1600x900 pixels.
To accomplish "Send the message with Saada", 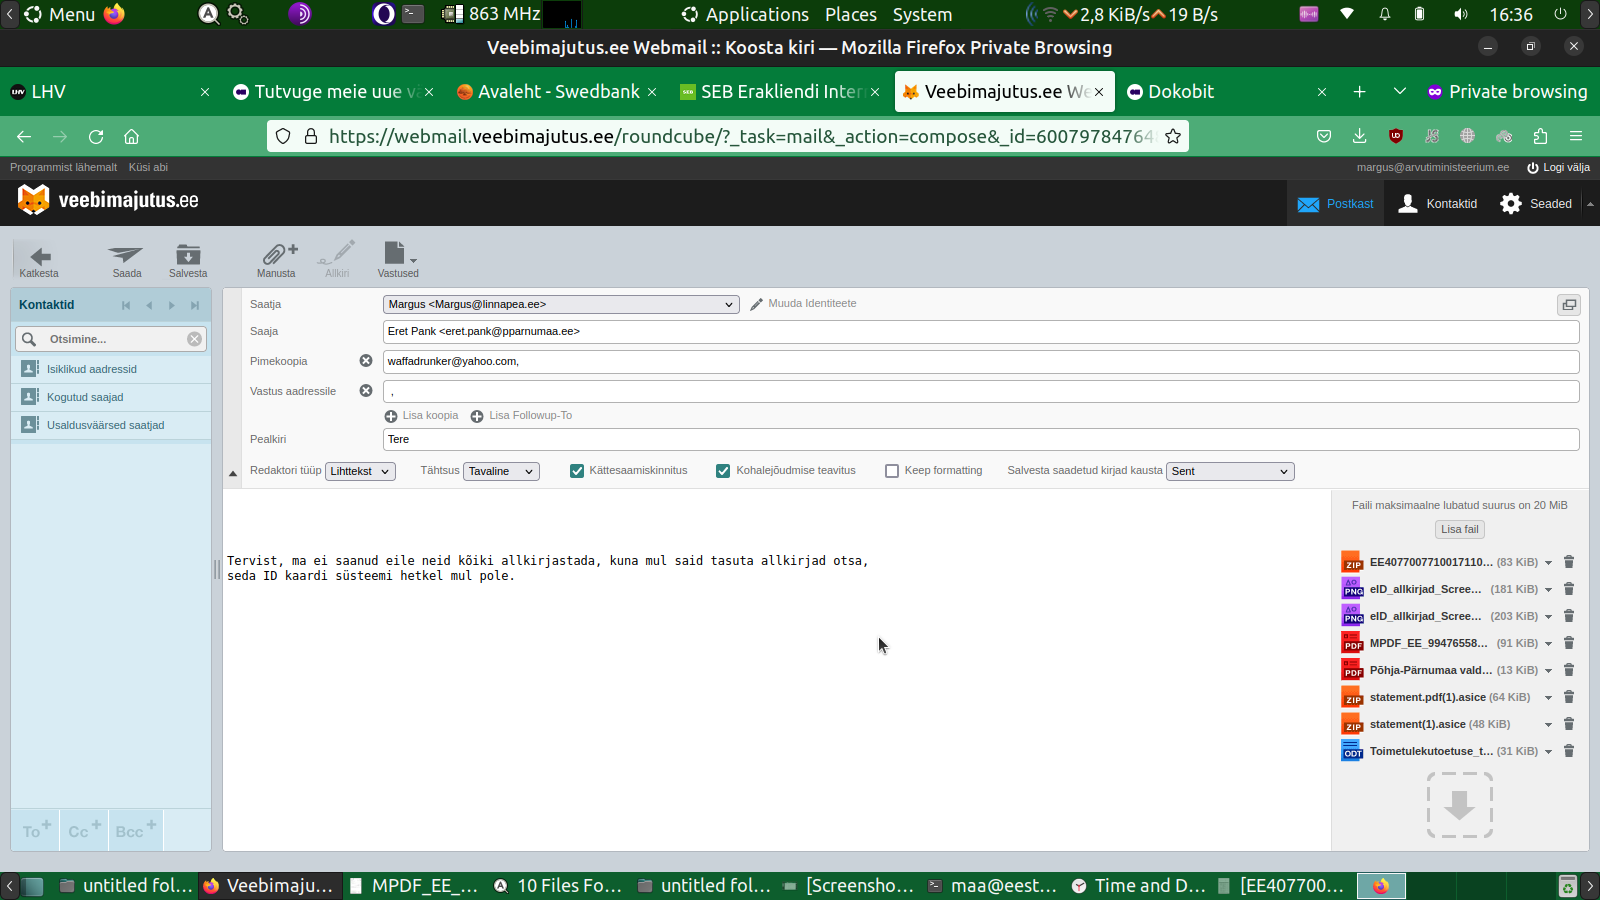I will 127,260.
